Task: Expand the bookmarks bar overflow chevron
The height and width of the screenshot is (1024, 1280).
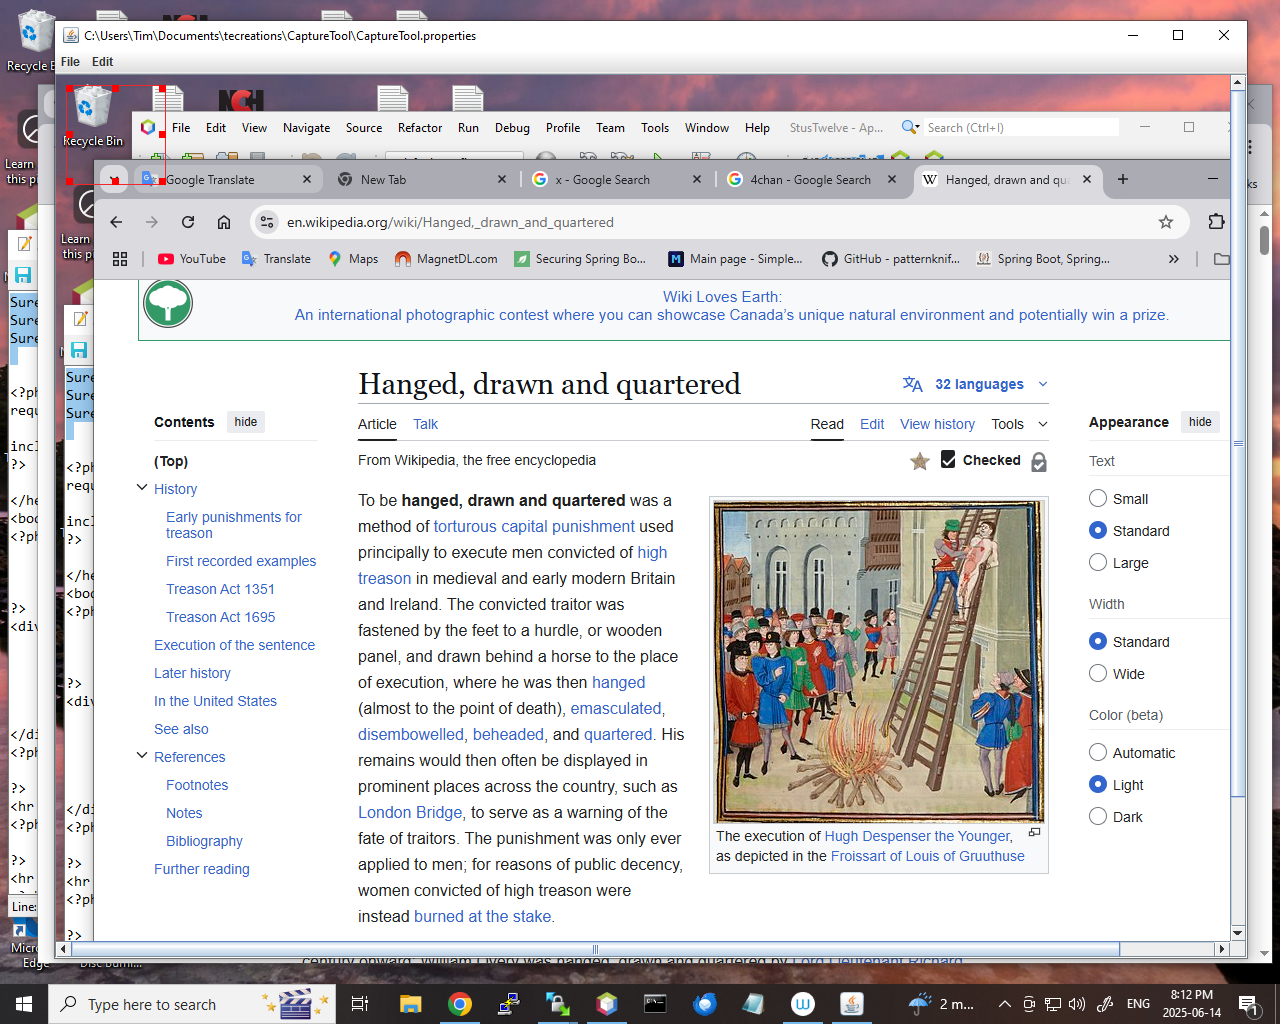Action: tap(1174, 259)
